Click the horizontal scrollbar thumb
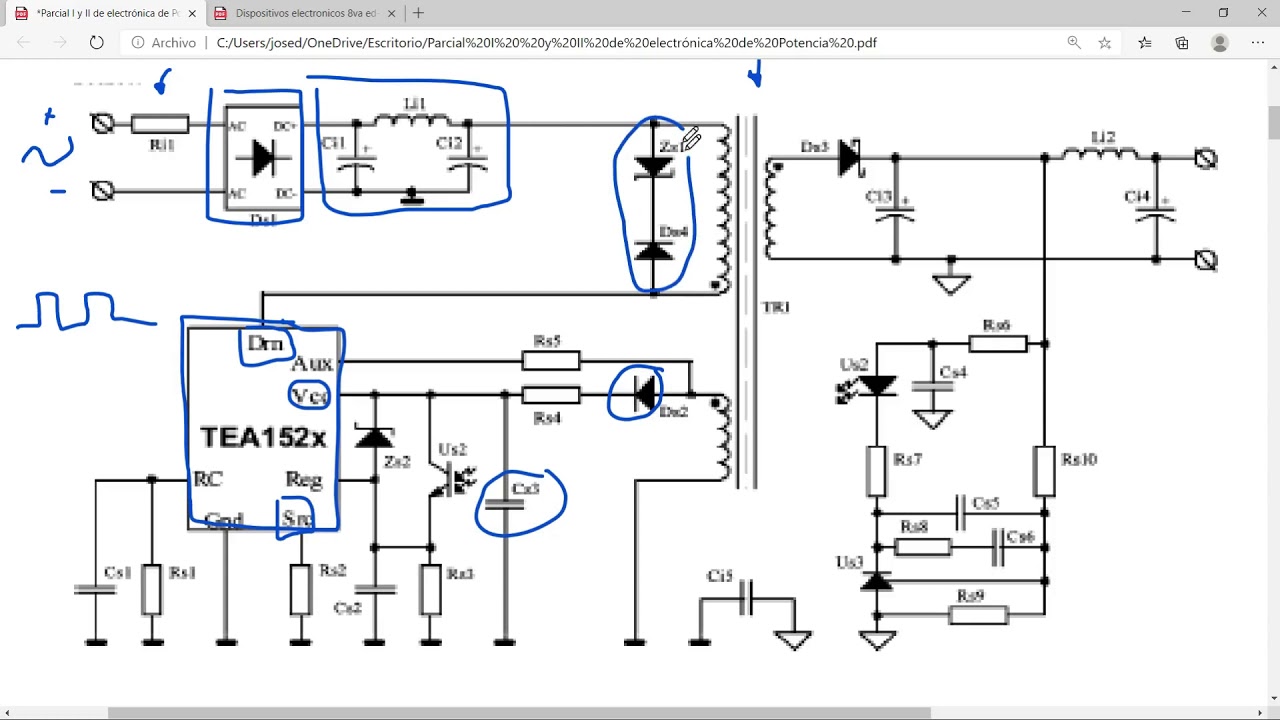The height and width of the screenshot is (720, 1280). [518, 713]
